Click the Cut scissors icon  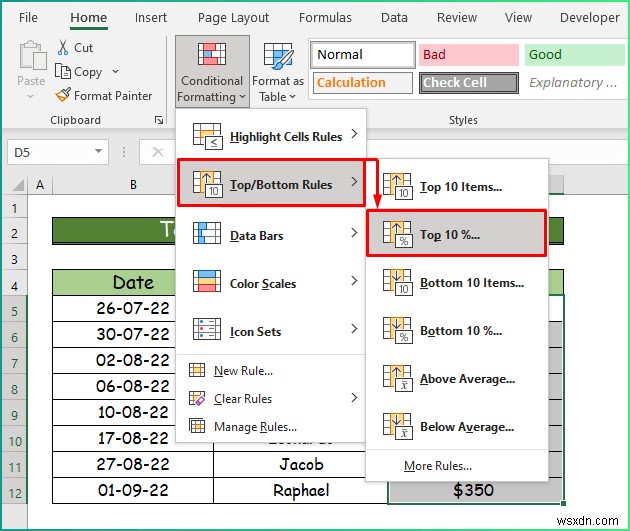(63, 47)
